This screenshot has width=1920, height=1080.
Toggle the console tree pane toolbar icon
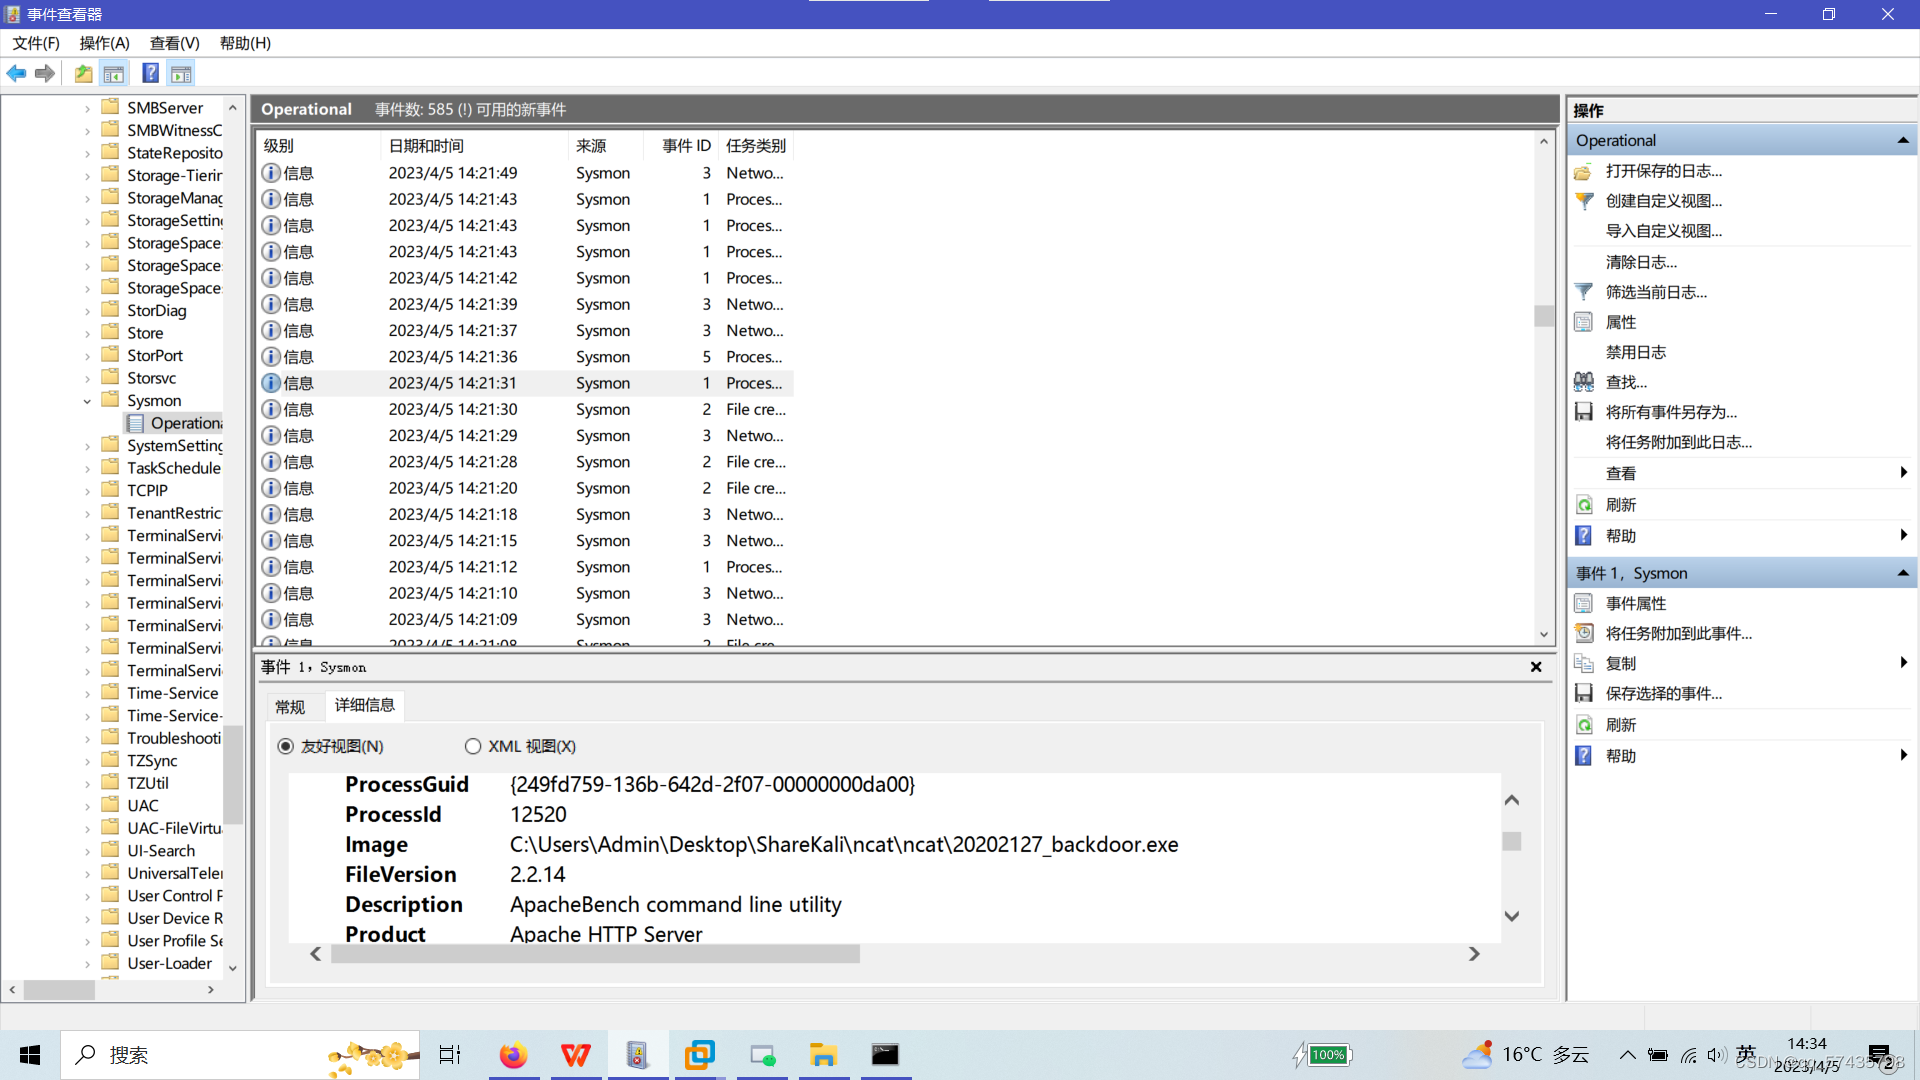pos(114,73)
